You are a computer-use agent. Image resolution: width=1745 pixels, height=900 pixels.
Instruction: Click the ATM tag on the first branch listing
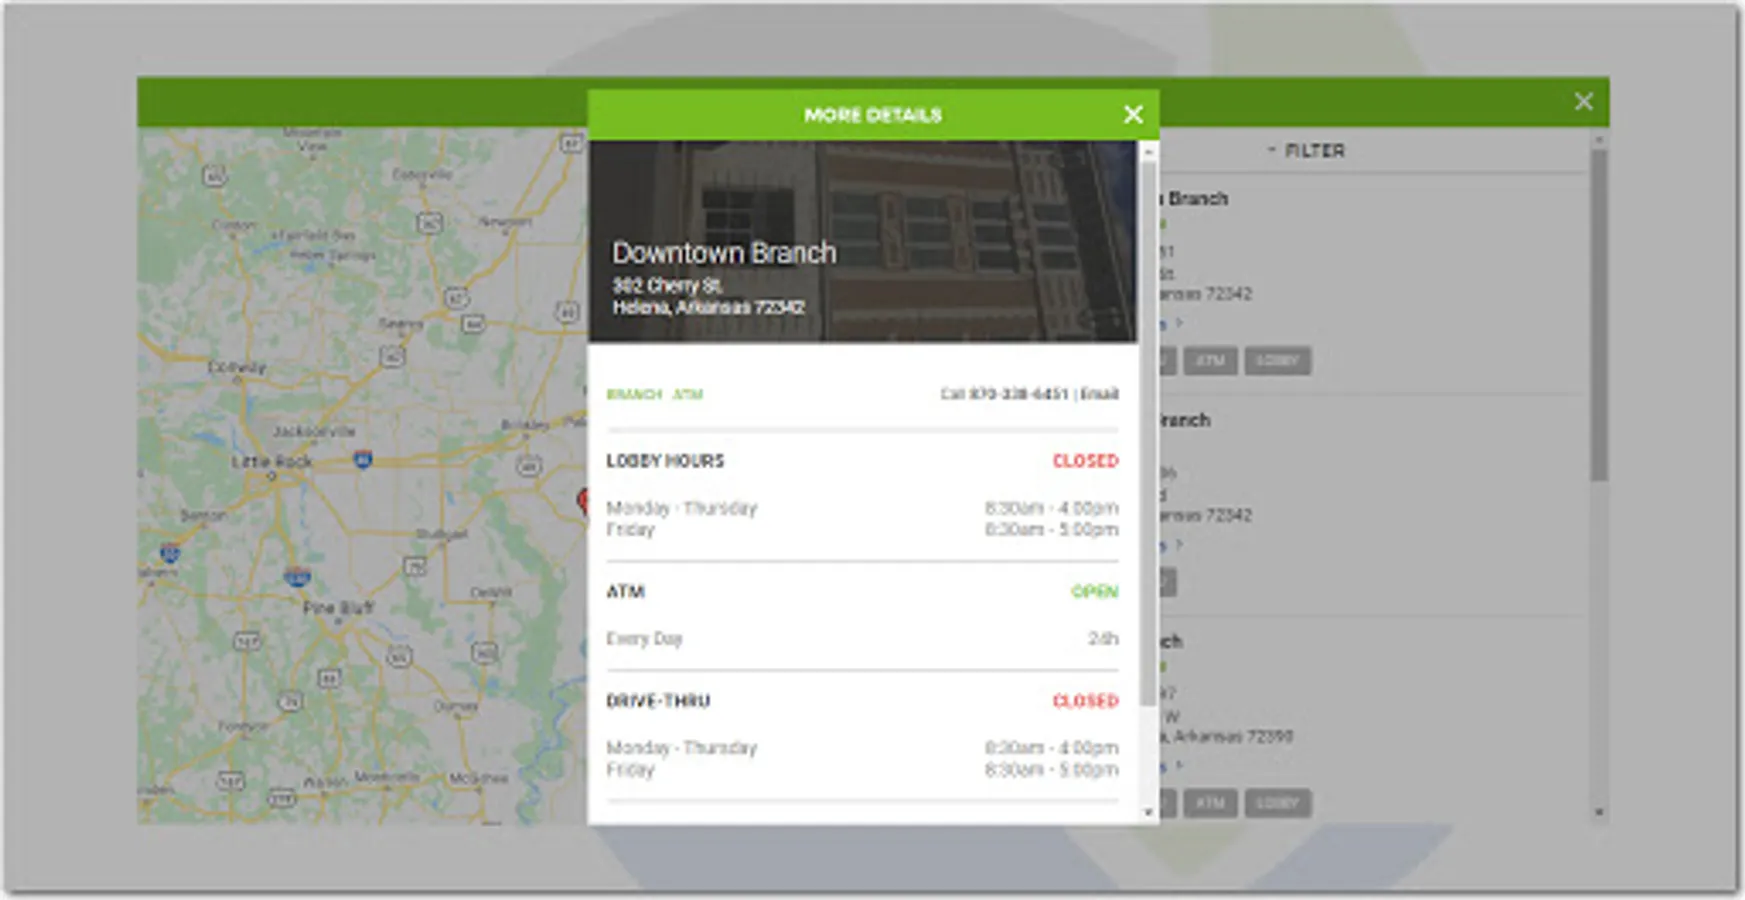pyautogui.click(x=1211, y=362)
